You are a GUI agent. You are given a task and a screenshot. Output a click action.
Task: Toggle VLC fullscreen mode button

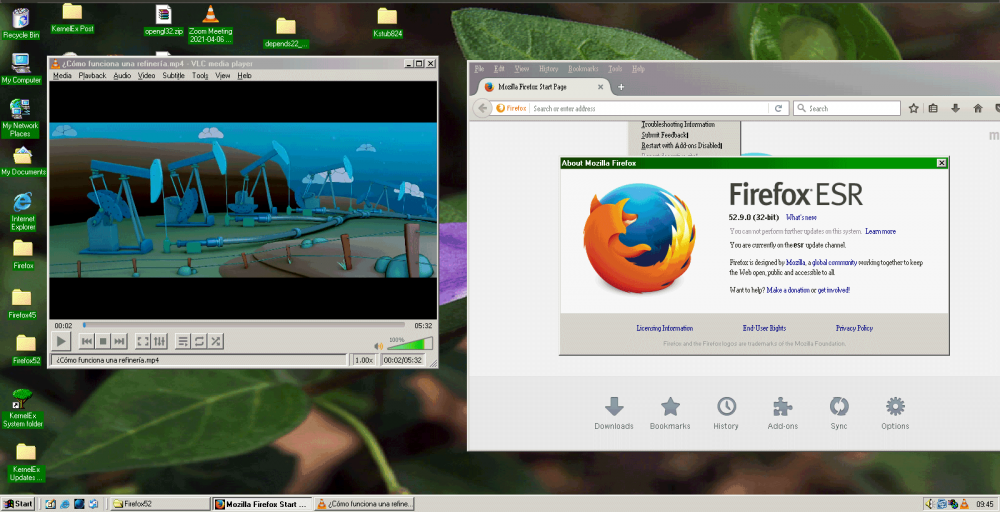(x=143, y=341)
